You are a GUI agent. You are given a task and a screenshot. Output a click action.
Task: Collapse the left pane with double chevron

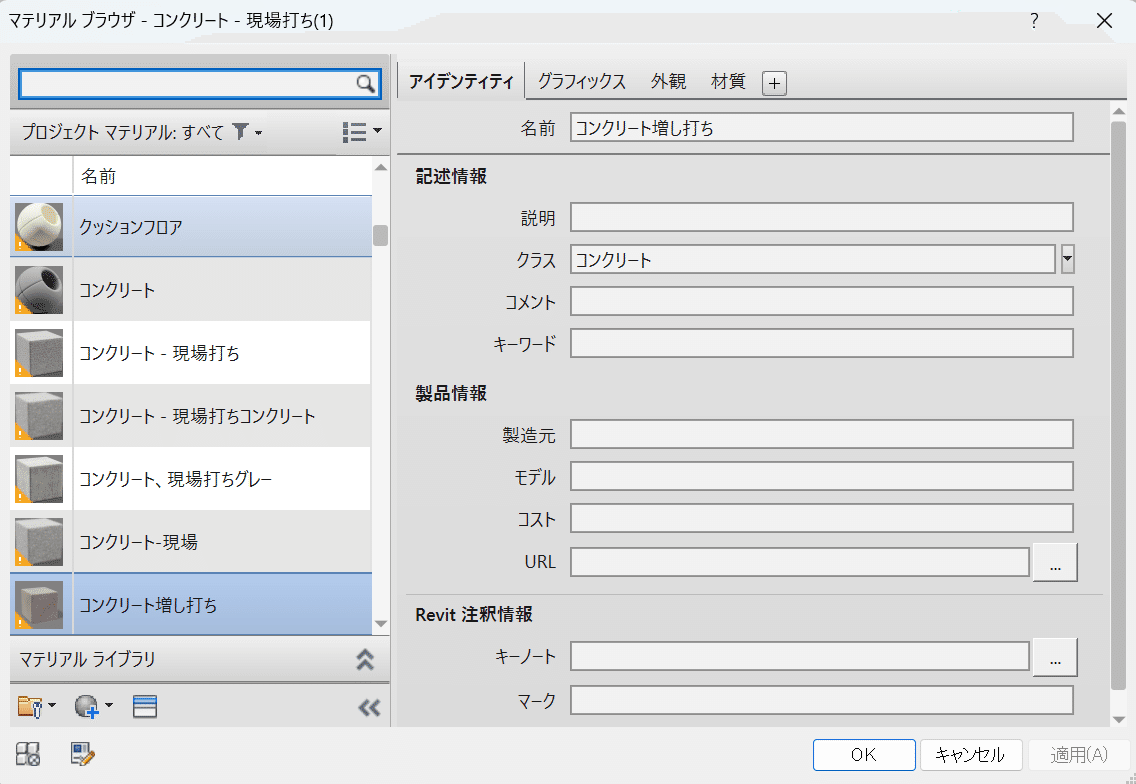(369, 707)
